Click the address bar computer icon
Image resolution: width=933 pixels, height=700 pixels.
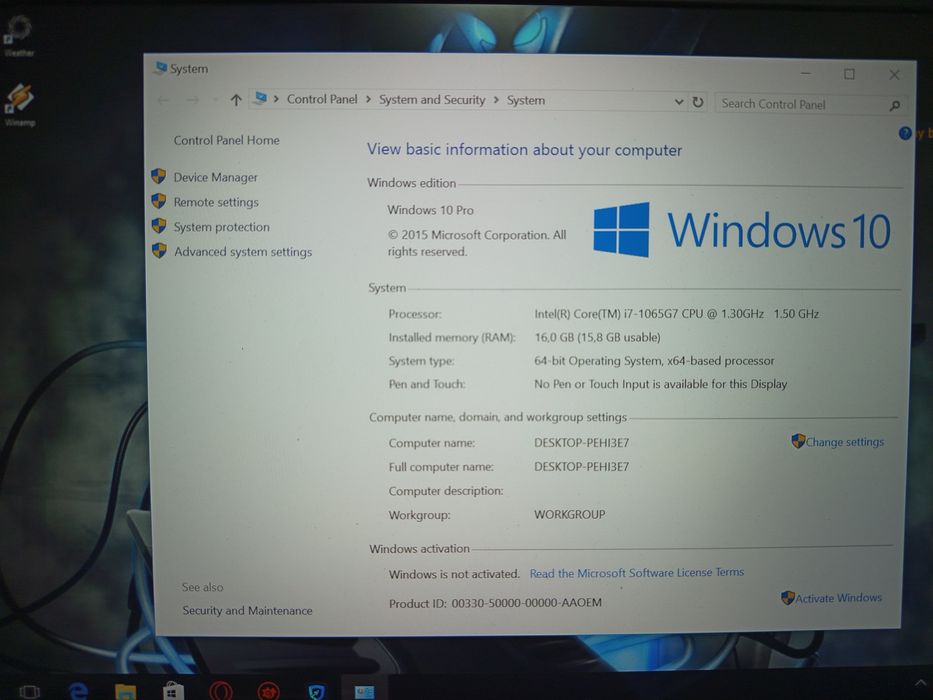point(261,98)
